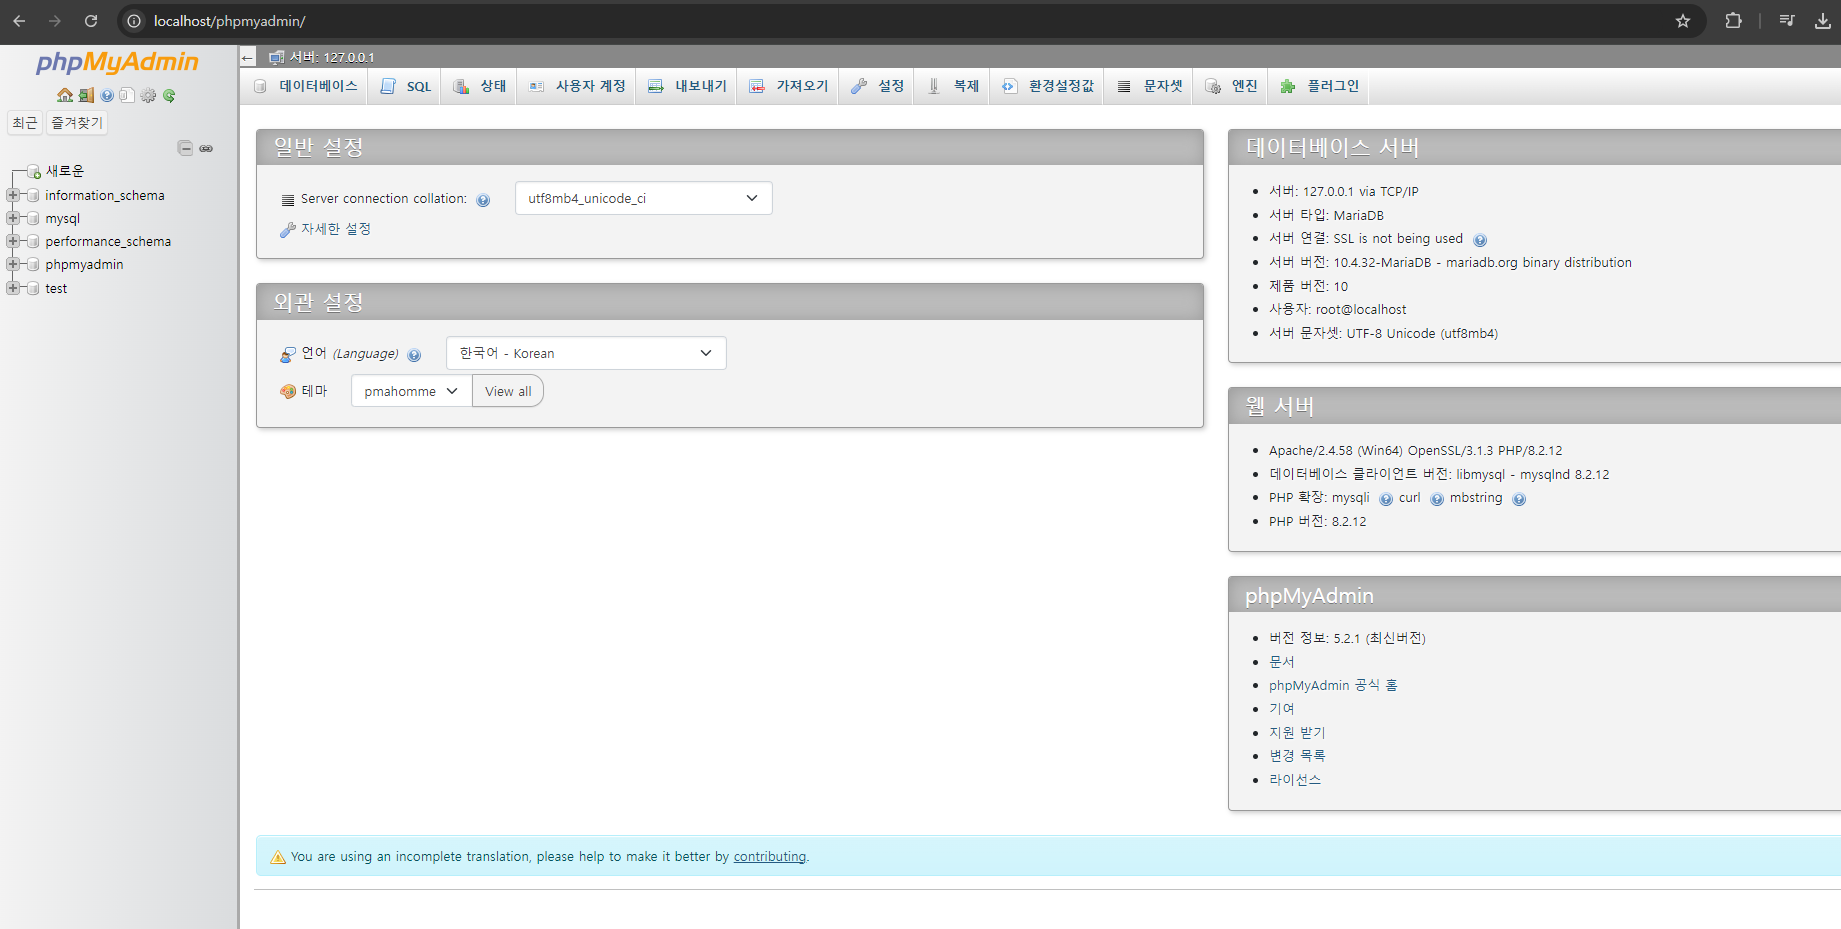
Task: Click the help icon beside 언어 (Language)
Action: click(414, 355)
